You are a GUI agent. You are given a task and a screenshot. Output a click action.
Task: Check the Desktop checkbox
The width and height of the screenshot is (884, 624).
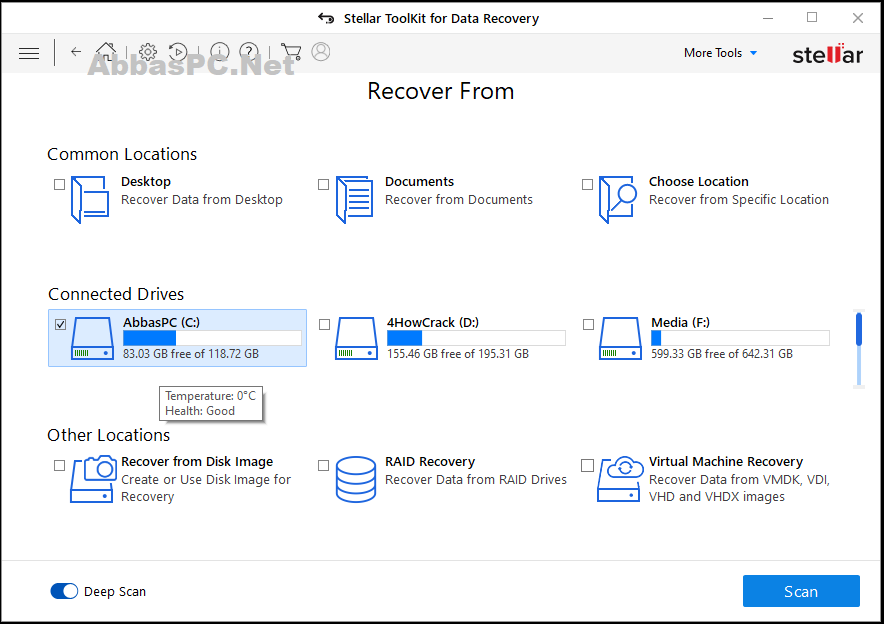click(x=59, y=184)
